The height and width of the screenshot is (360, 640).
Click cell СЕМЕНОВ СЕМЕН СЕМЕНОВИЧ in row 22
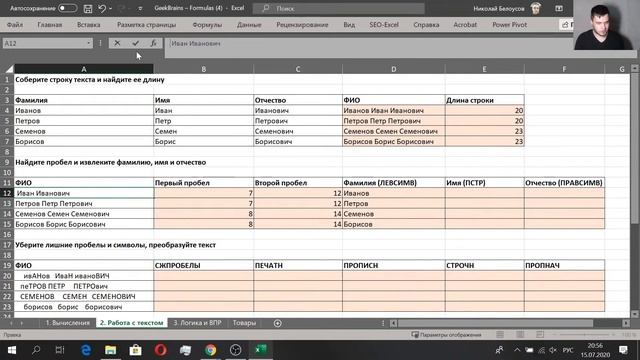pyautogui.click(x=84, y=297)
